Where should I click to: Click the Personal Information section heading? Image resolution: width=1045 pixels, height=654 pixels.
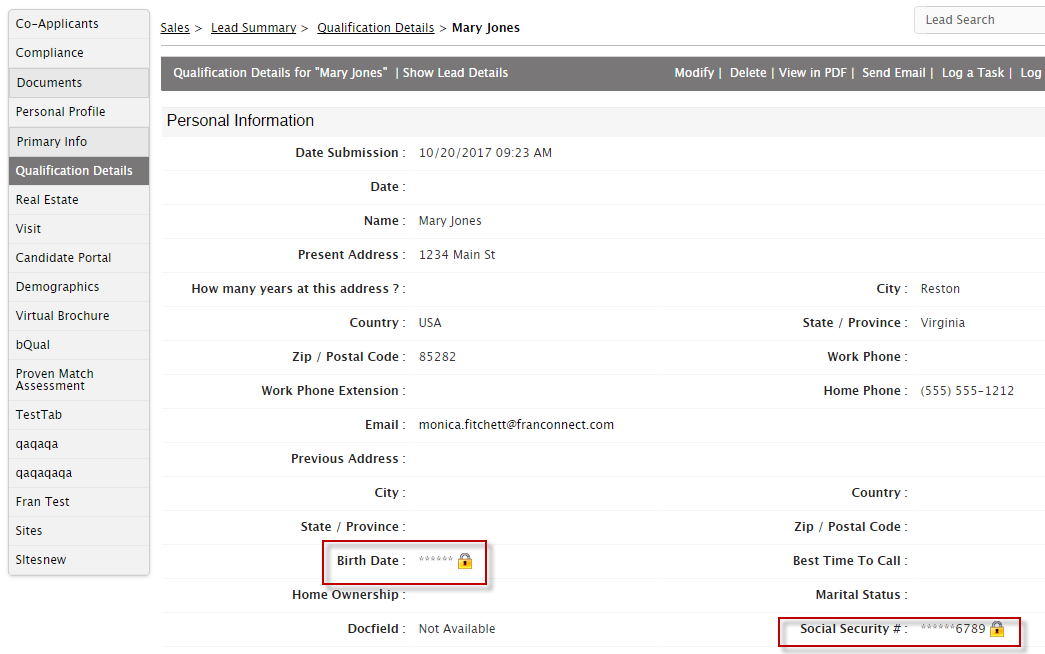pyautogui.click(x=240, y=121)
